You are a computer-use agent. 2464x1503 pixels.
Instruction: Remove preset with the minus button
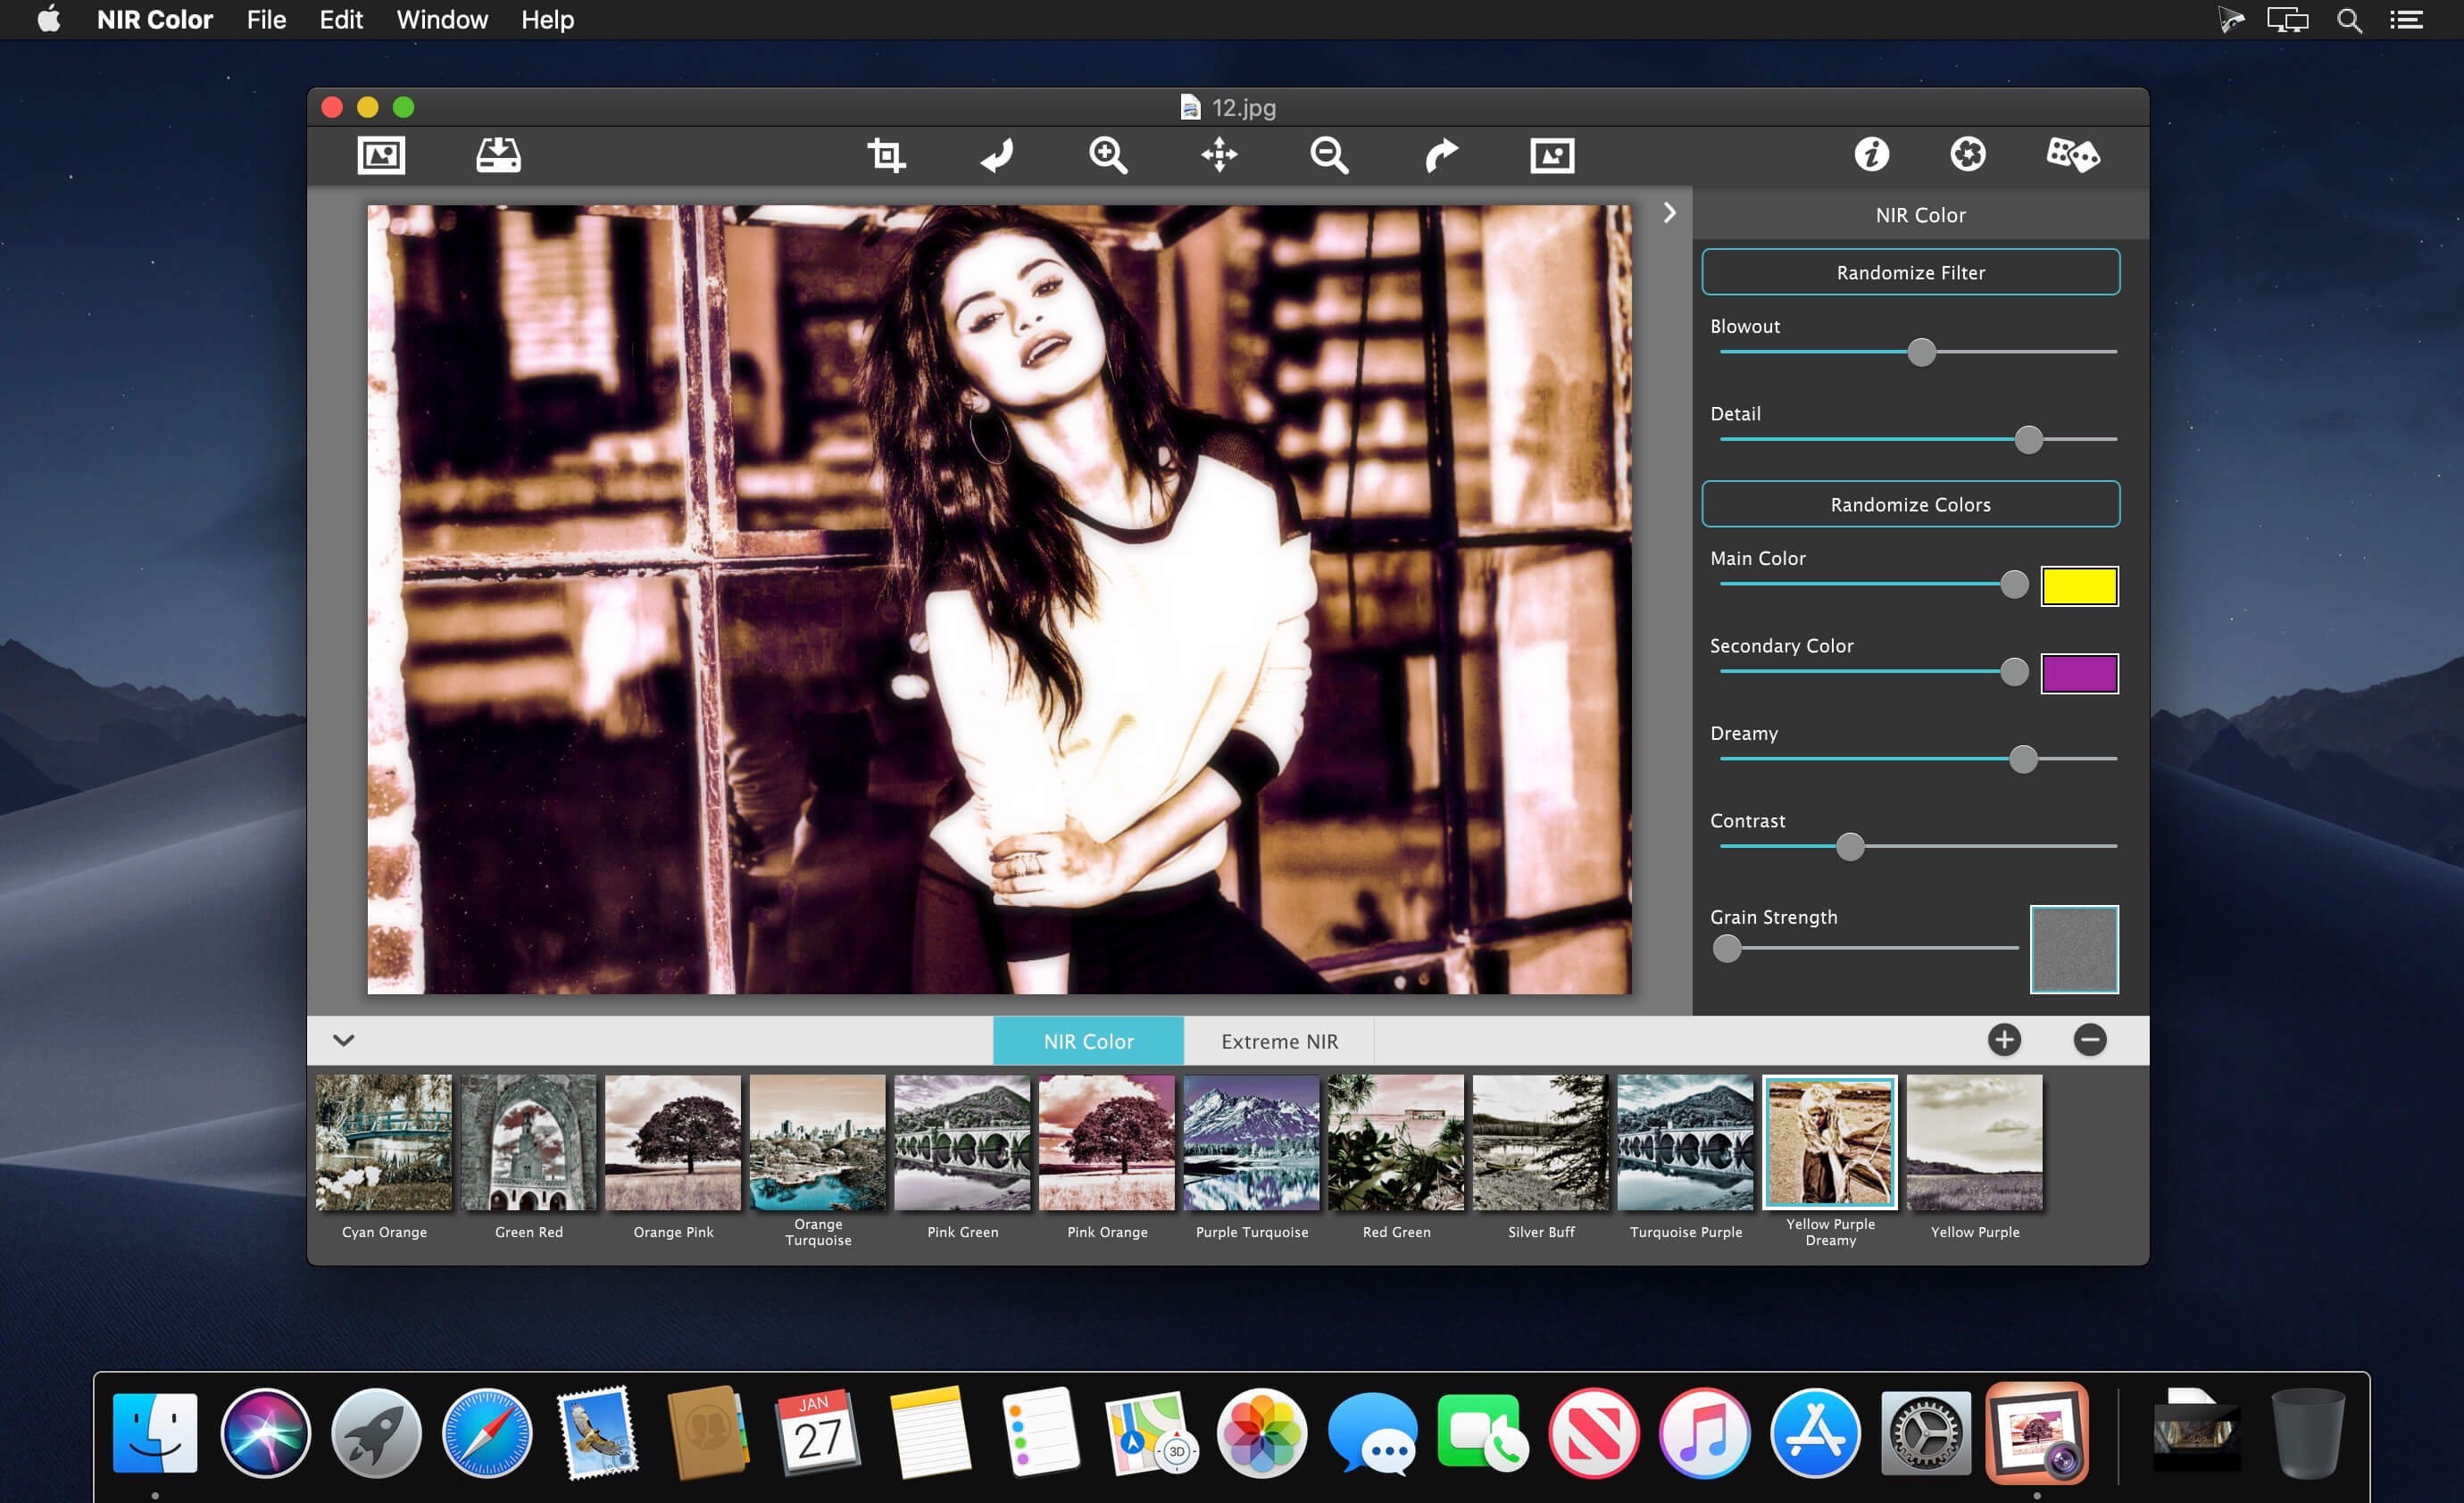click(2089, 1040)
